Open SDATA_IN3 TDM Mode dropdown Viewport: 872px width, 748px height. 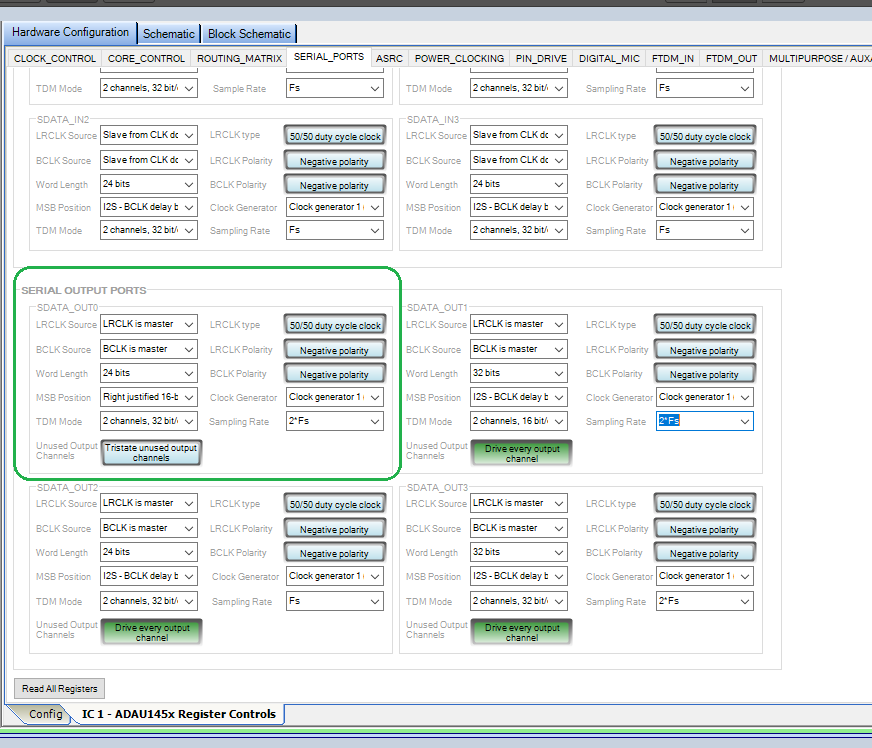pyautogui.click(x=518, y=230)
